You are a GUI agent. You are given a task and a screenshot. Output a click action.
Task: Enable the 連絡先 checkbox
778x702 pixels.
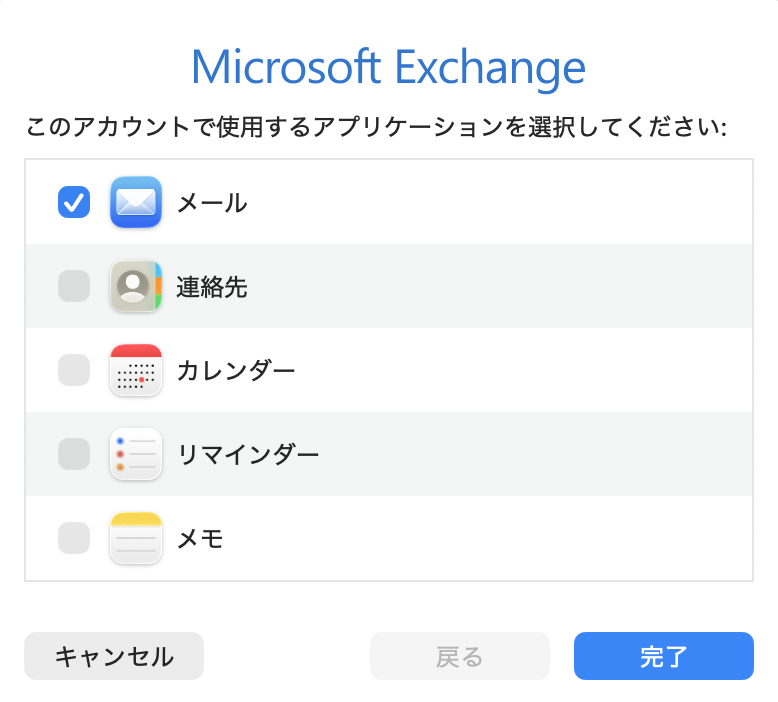pos(74,286)
